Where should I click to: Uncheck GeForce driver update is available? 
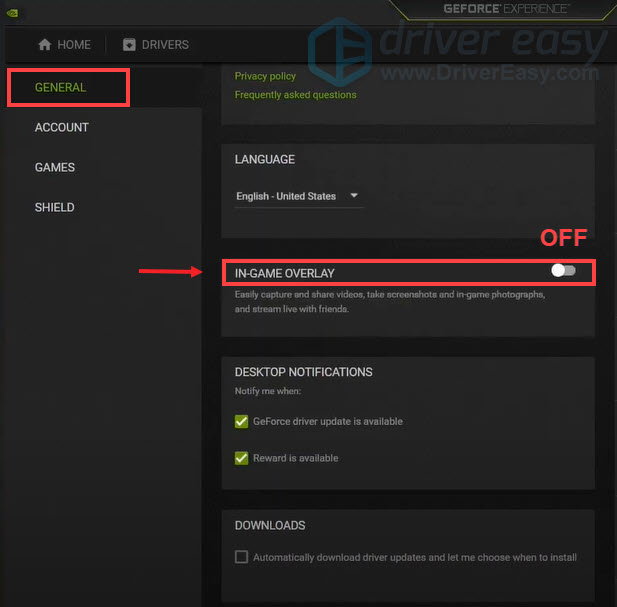coord(241,421)
